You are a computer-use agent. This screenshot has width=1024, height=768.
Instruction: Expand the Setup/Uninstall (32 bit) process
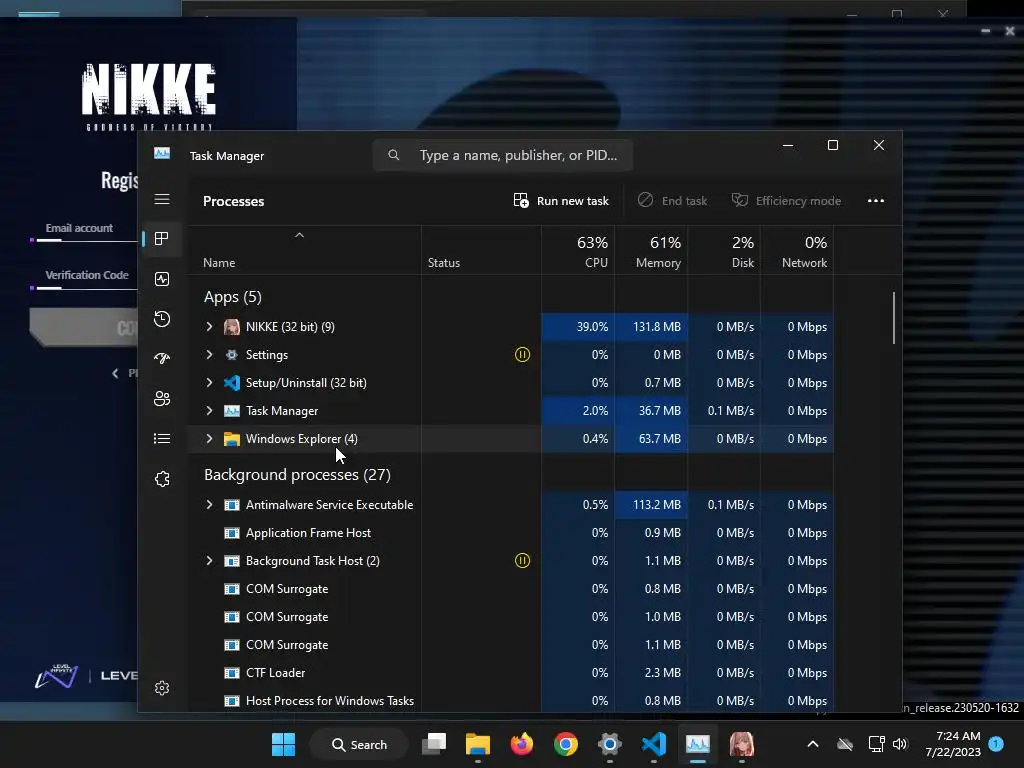pyautogui.click(x=209, y=383)
